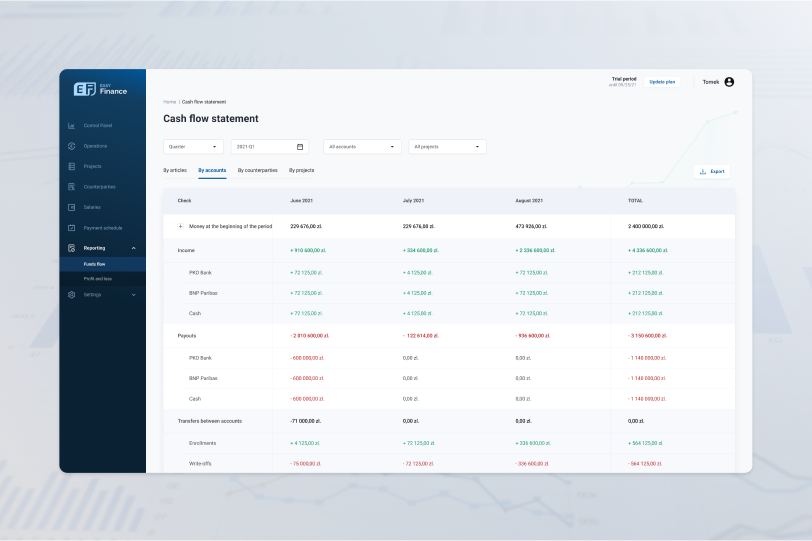
Task: Click the Projects list icon in sidebar
Action: click(71, 166)
